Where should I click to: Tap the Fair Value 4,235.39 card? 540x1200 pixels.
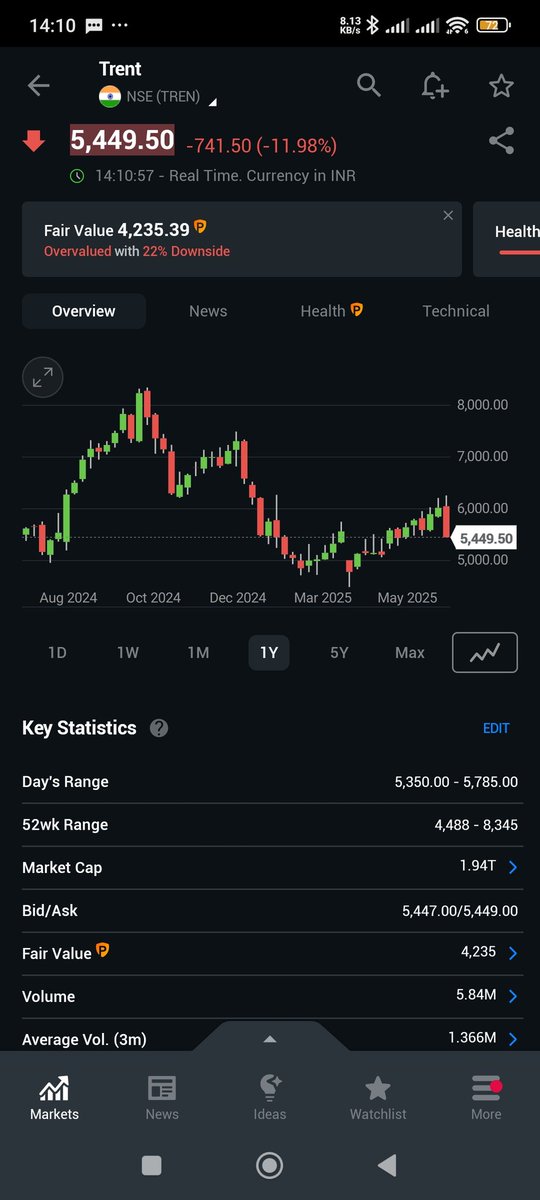pyautogui.click(x=242, y=240)
